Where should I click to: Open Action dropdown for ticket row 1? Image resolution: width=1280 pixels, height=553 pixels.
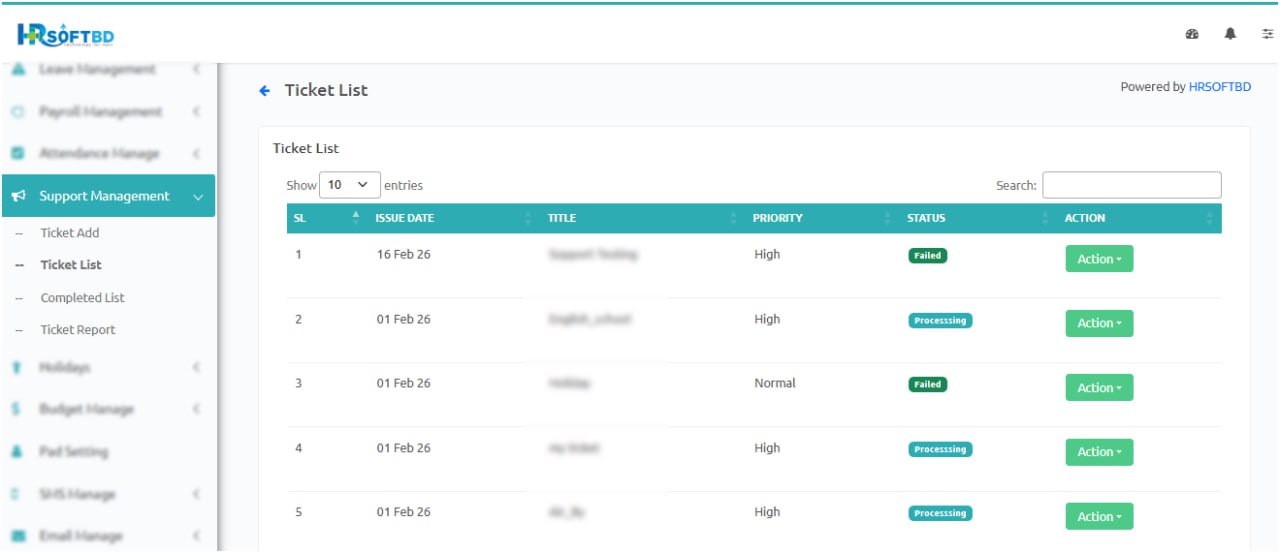click(x=1099, y=259)
